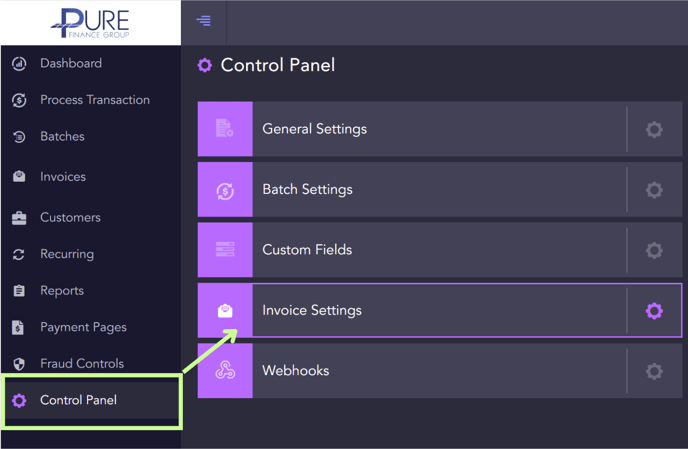Click the Webhooks purple tile icon
688x449 pixels.
tap(225, 371)
